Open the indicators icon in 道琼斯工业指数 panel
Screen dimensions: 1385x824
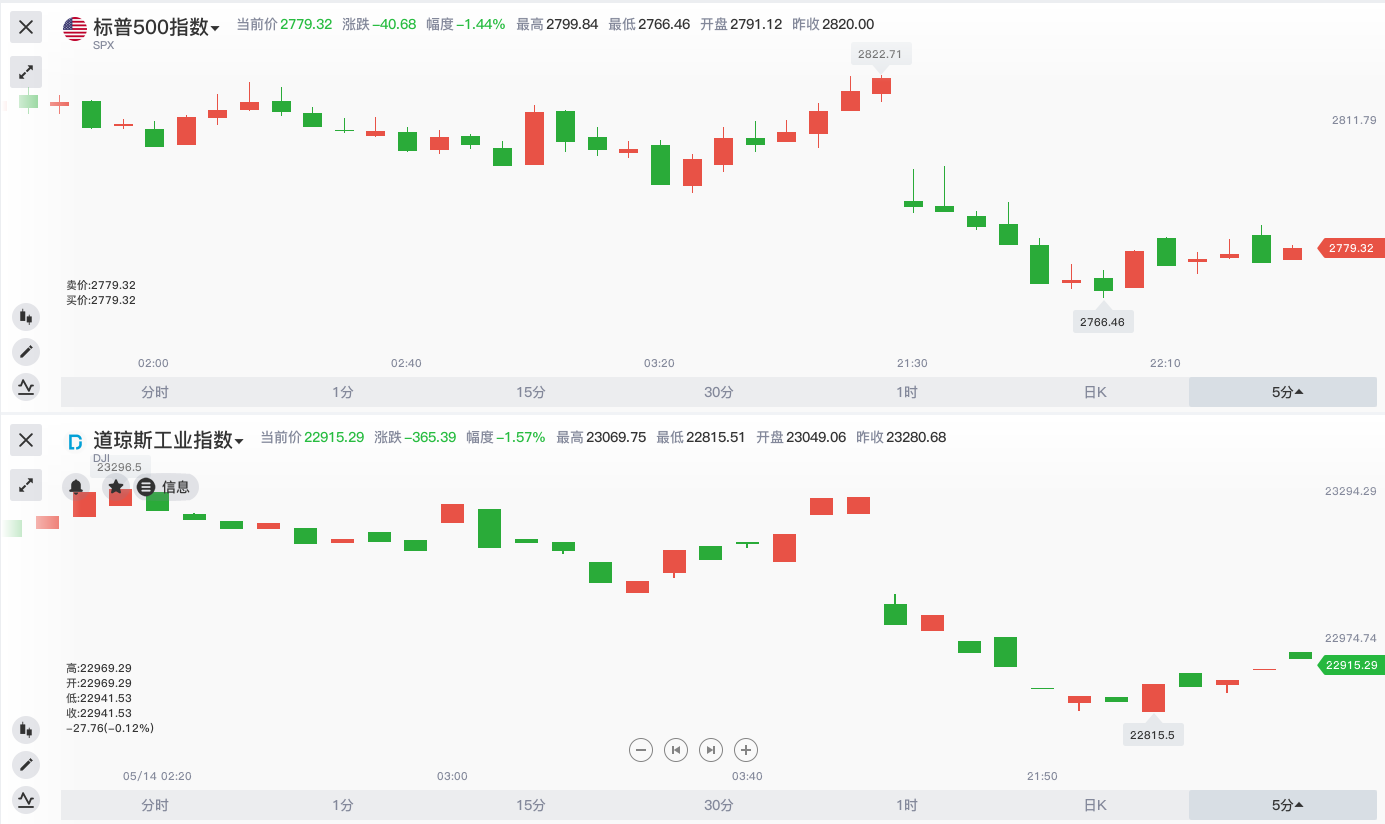click(26, 799)
